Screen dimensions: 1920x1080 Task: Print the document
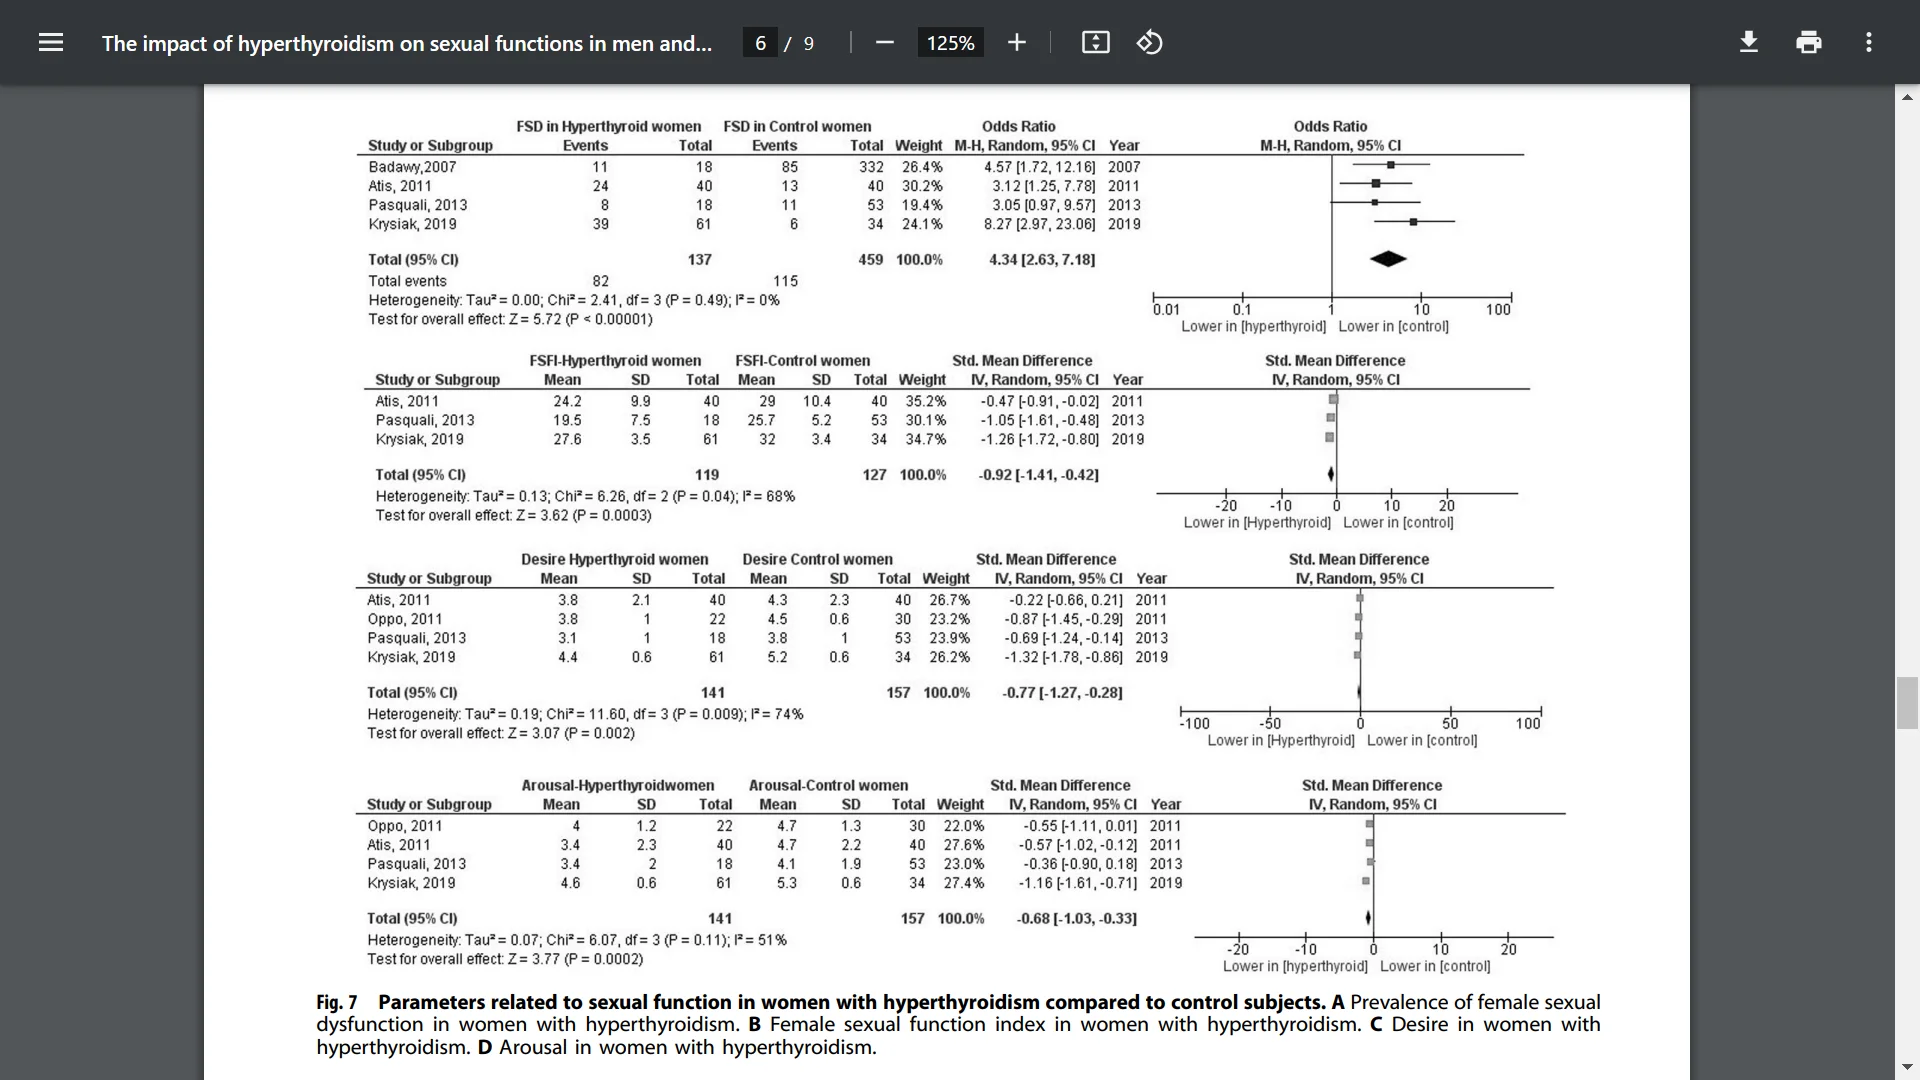(x=1809, y=42)
